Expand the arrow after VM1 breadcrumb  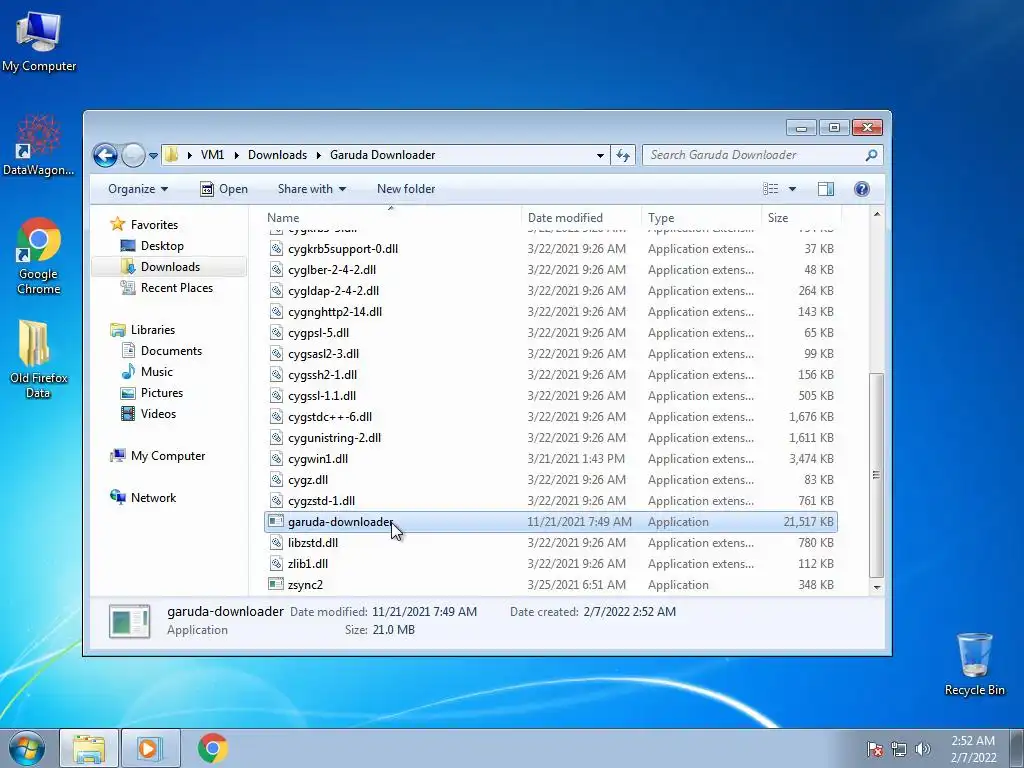click(x=236, y=155)
